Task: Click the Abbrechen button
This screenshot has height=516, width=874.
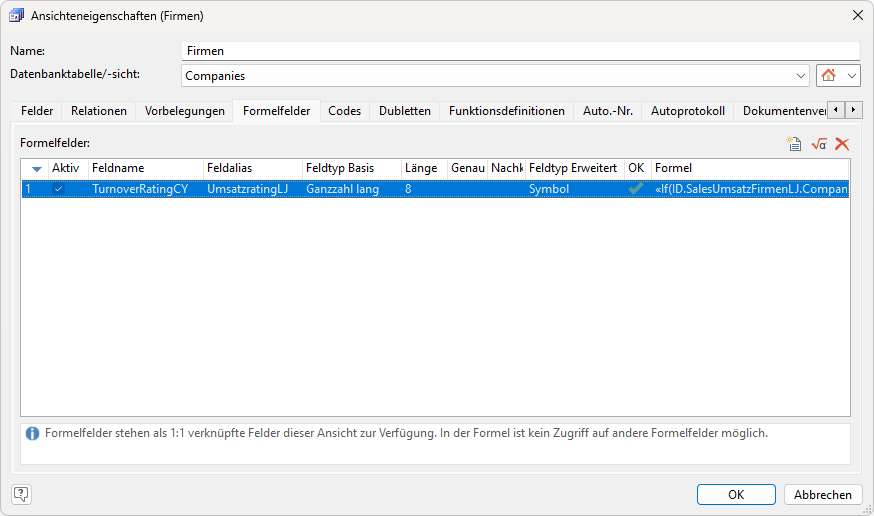Action: (x=823, y=494)
